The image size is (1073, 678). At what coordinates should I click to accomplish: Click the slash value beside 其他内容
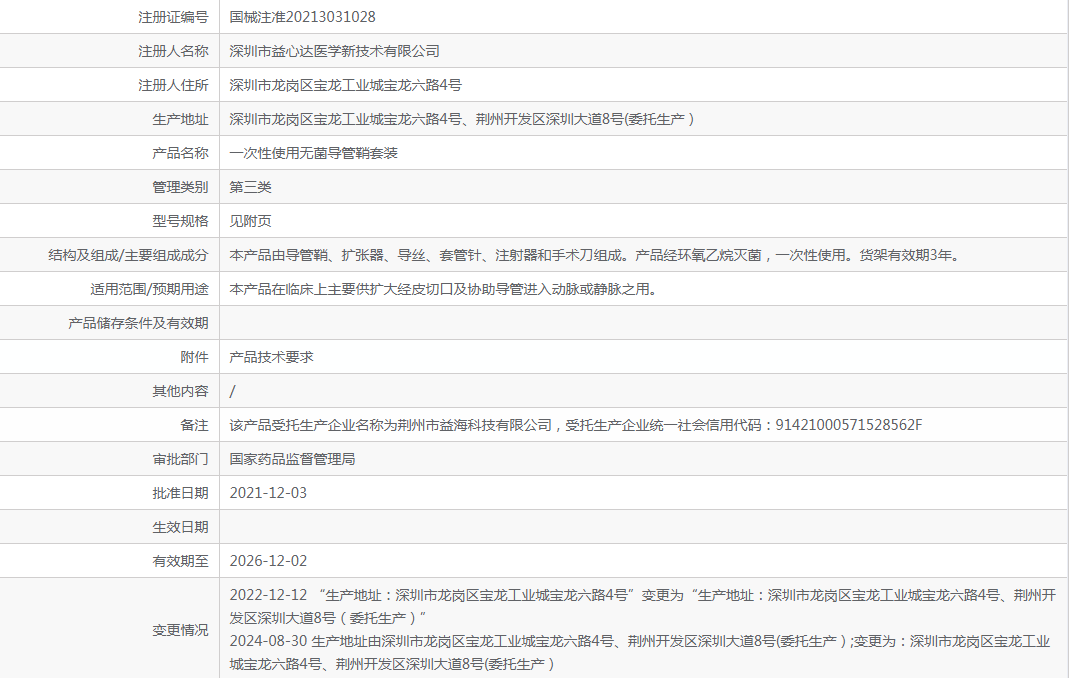[x=233, y=391]
